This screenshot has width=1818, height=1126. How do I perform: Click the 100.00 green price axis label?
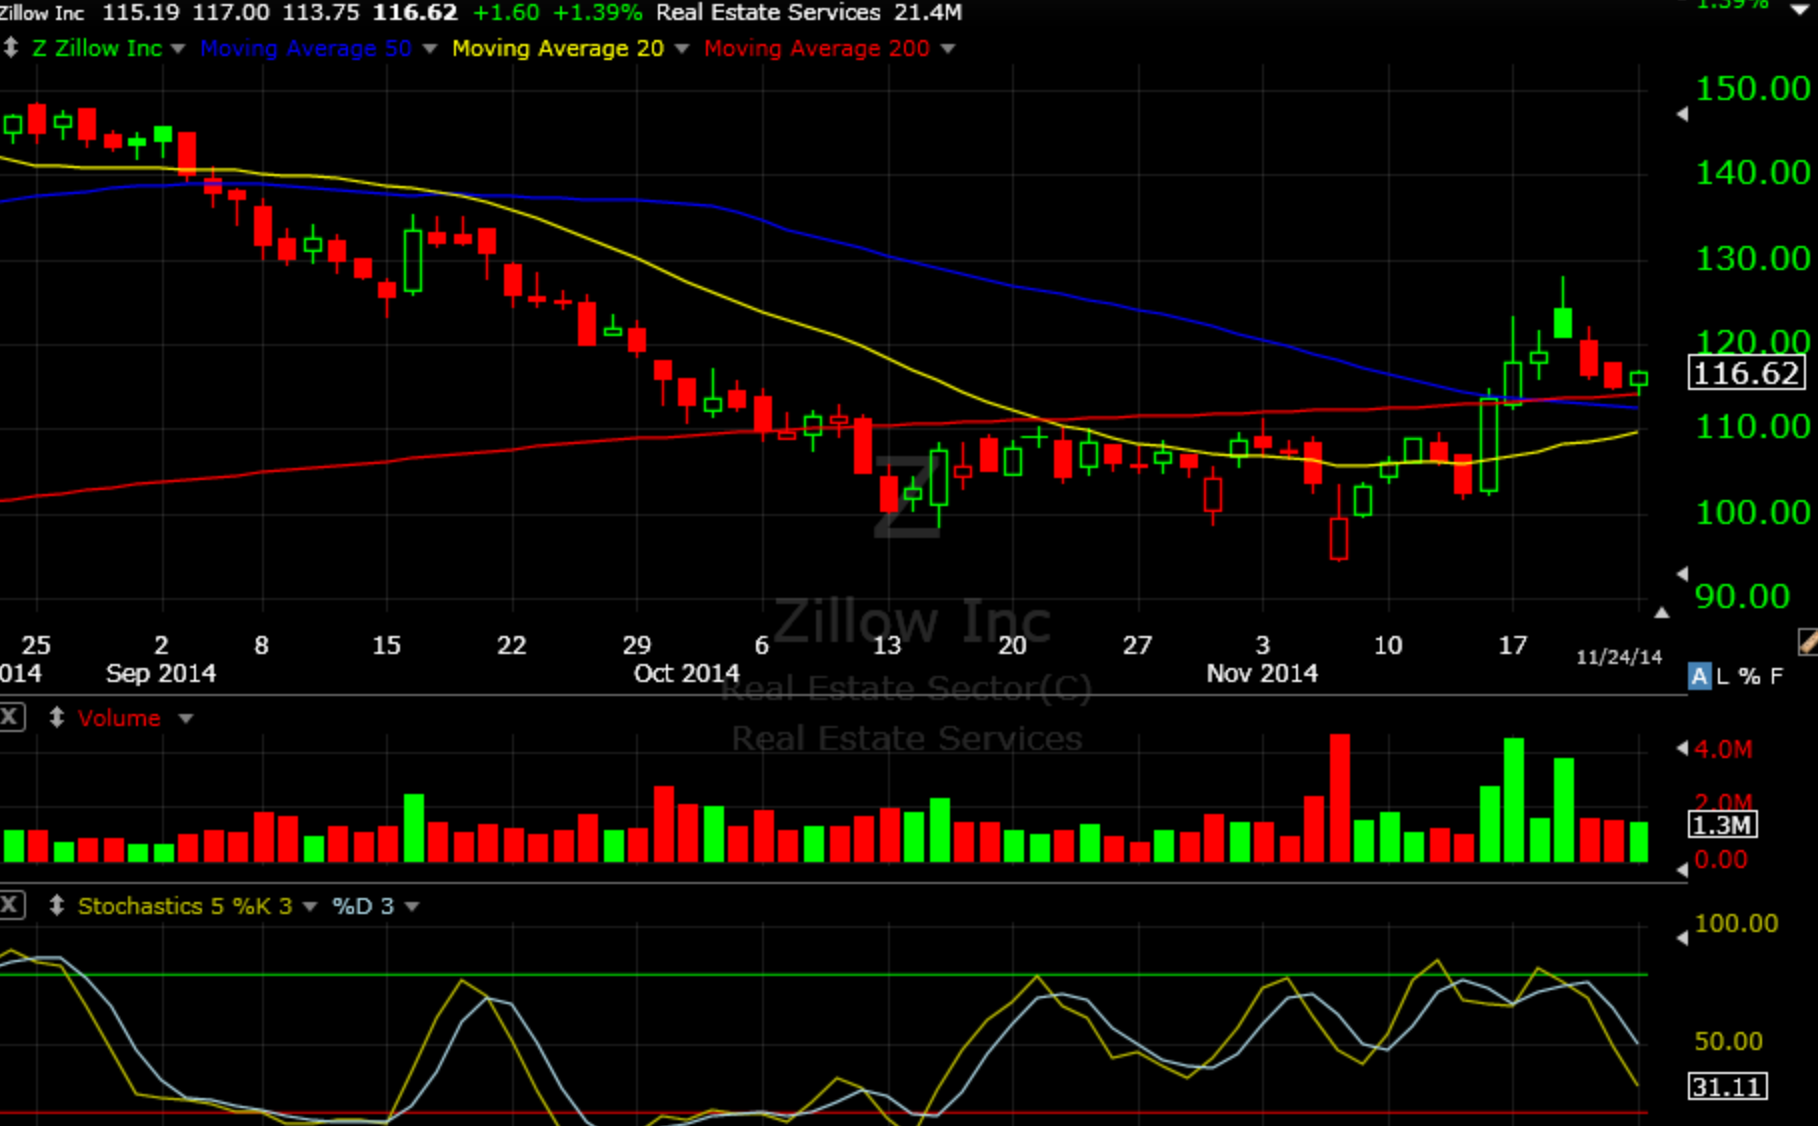click(x=1752, y=512)
